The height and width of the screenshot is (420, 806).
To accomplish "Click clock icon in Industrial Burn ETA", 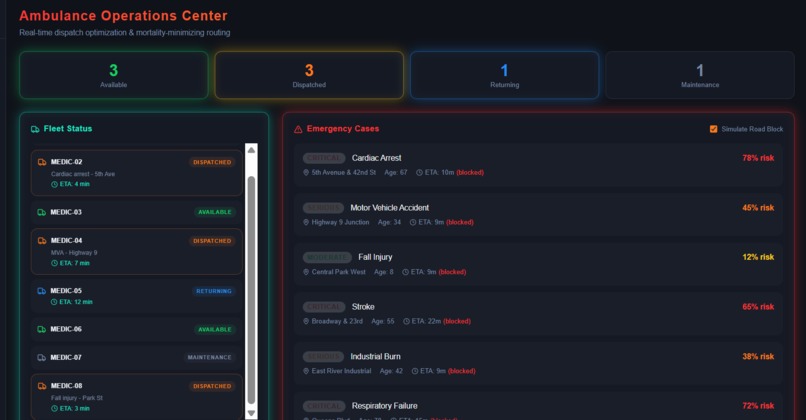I will [415, 371].
